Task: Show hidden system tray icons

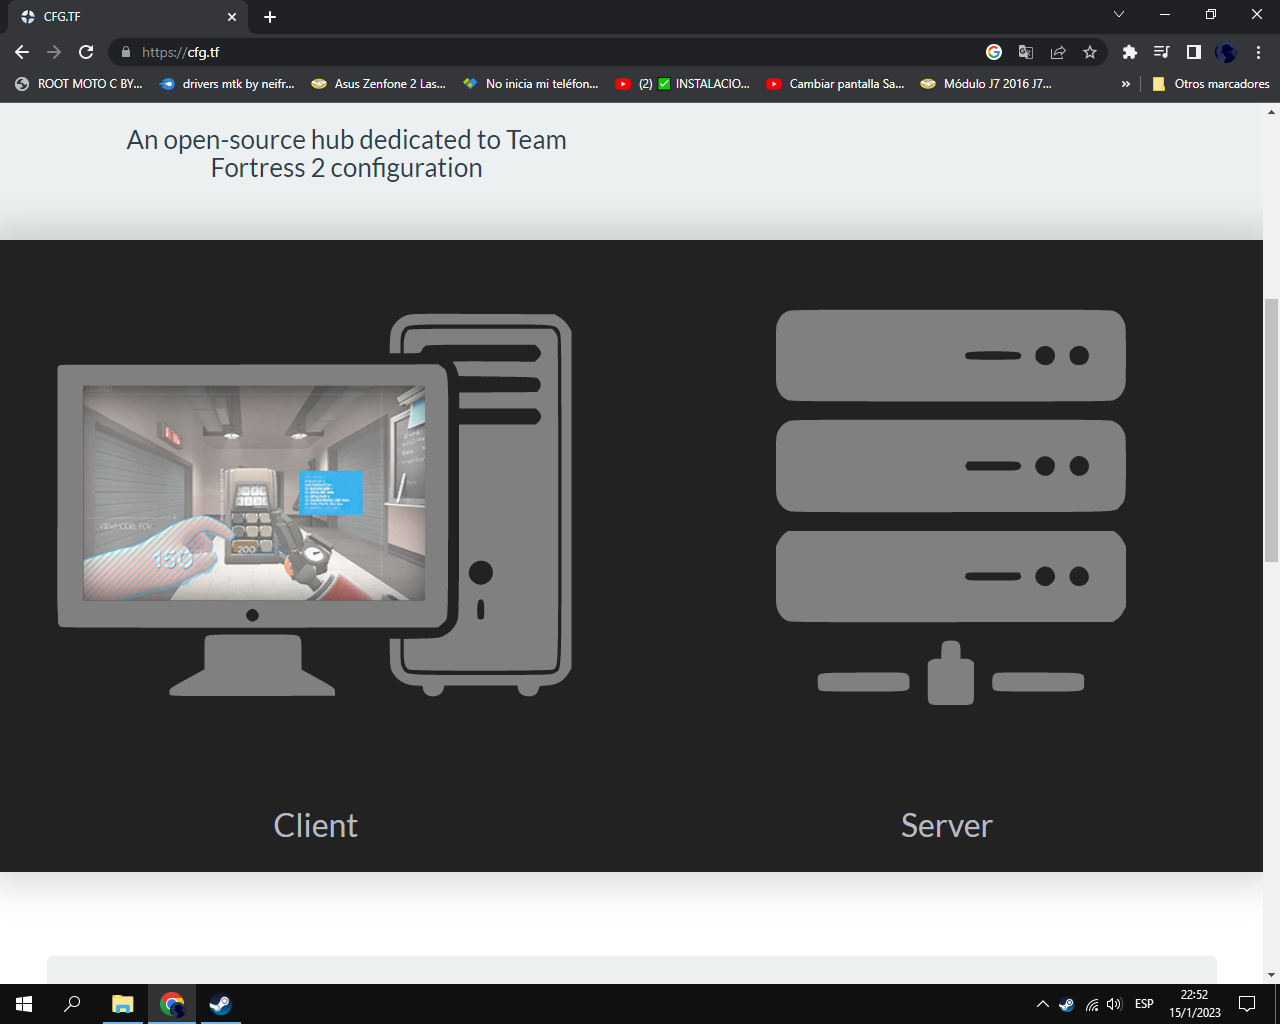Action: pos(1043,1004)
